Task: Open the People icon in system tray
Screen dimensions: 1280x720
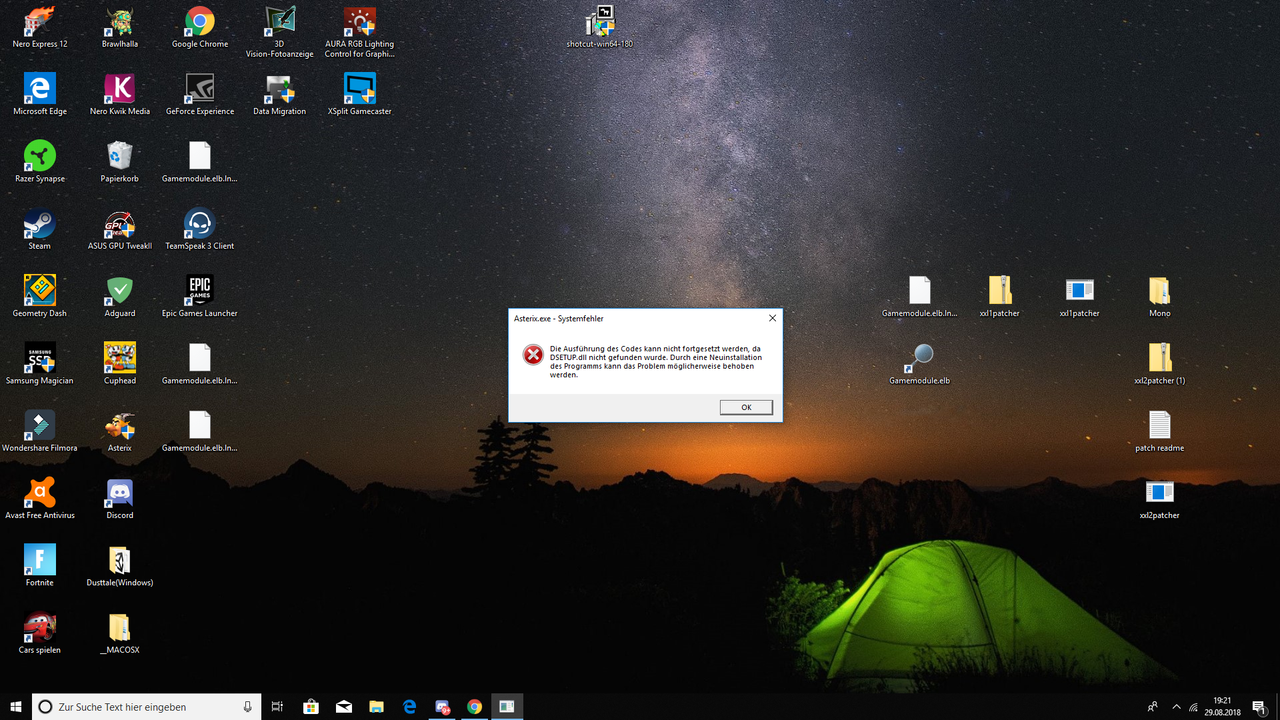Action: (1154, 707)
